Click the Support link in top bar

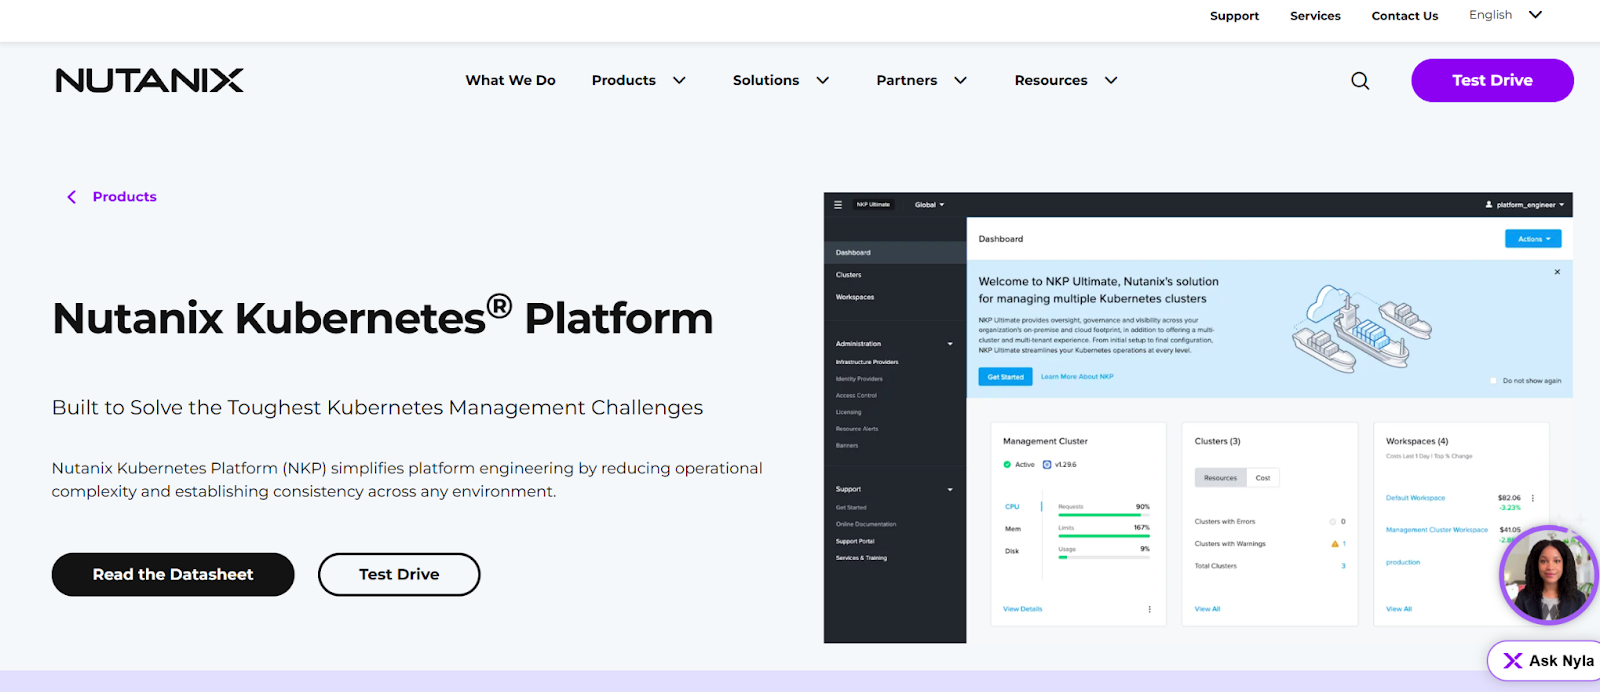coord(1234,16)
